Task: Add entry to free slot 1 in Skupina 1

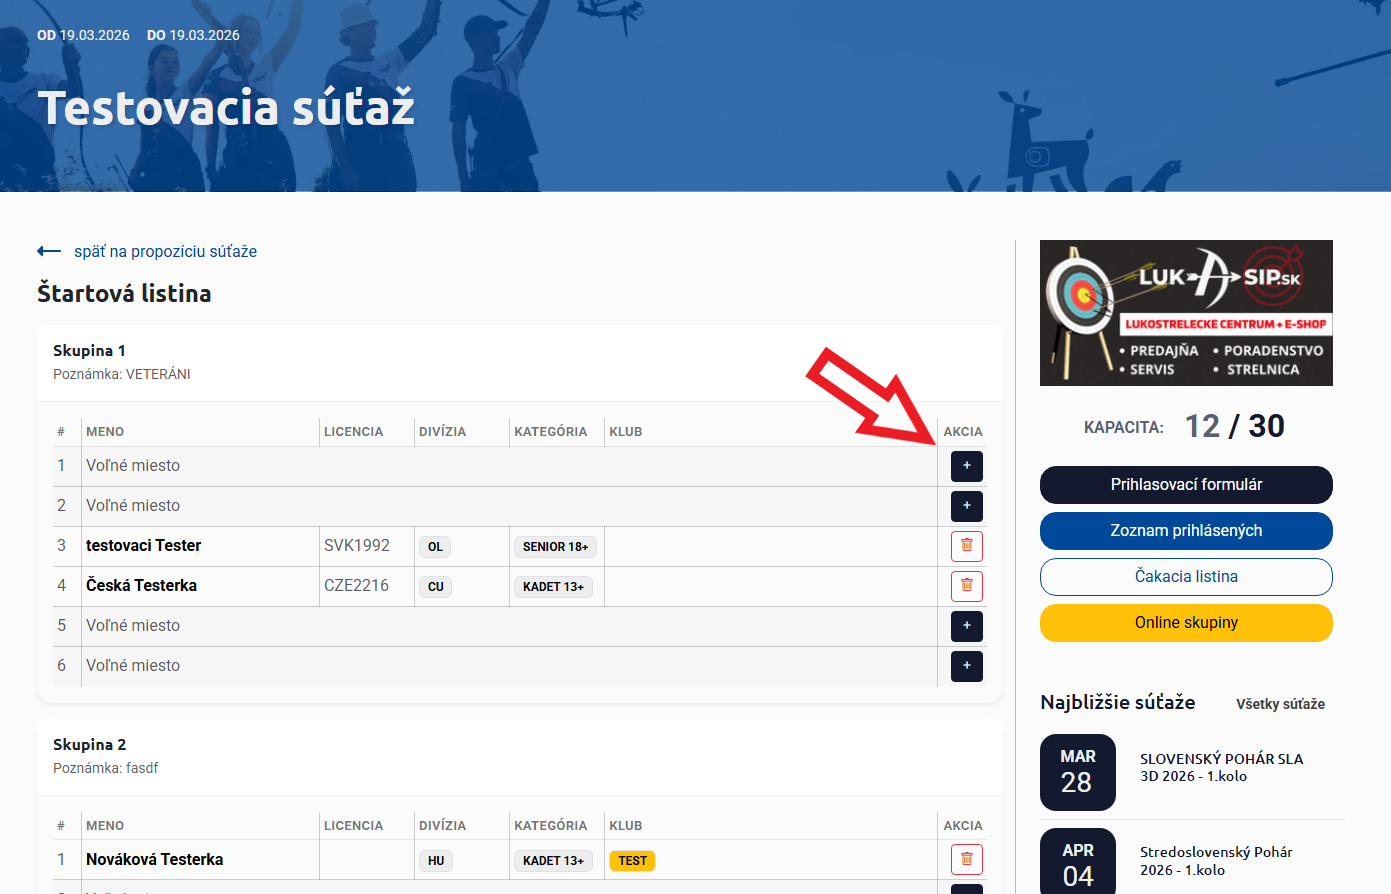Action: pyautogui.click(x=966, y=466)
